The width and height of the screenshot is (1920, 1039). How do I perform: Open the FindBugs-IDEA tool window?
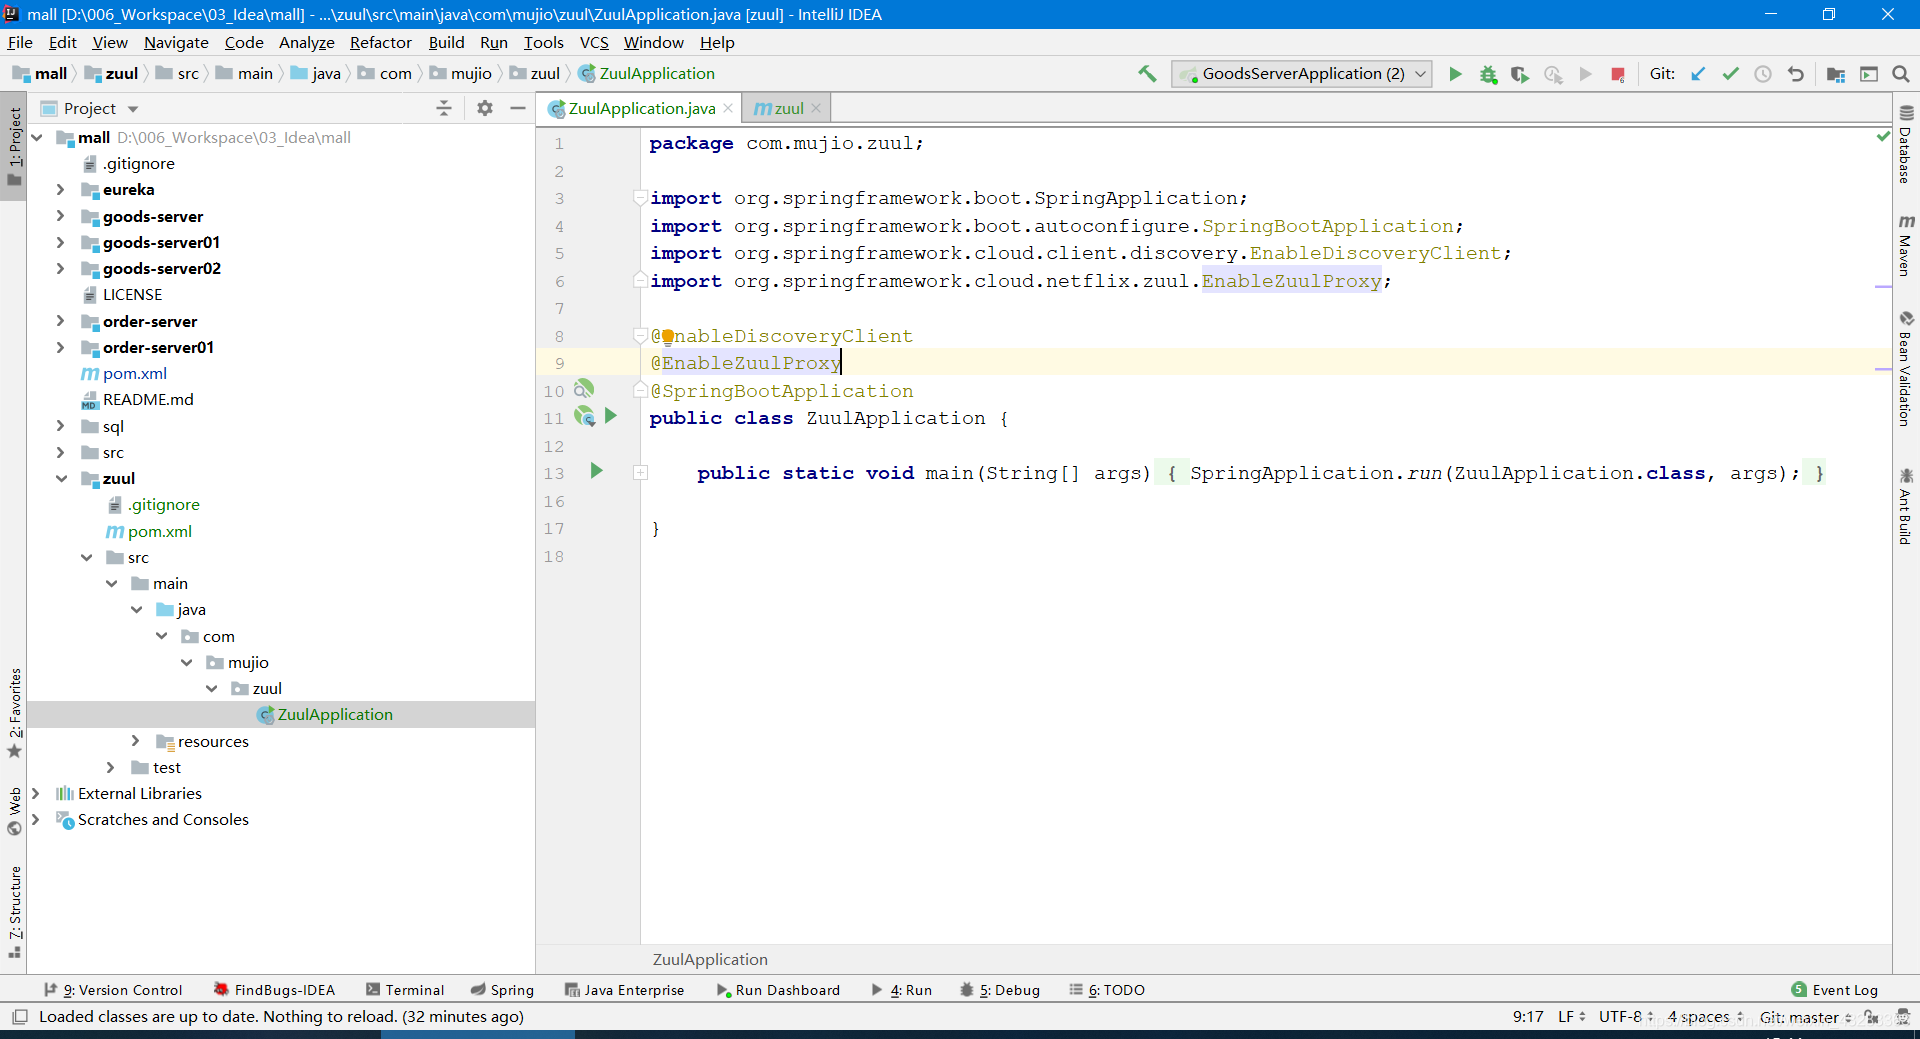coord(274,990)
